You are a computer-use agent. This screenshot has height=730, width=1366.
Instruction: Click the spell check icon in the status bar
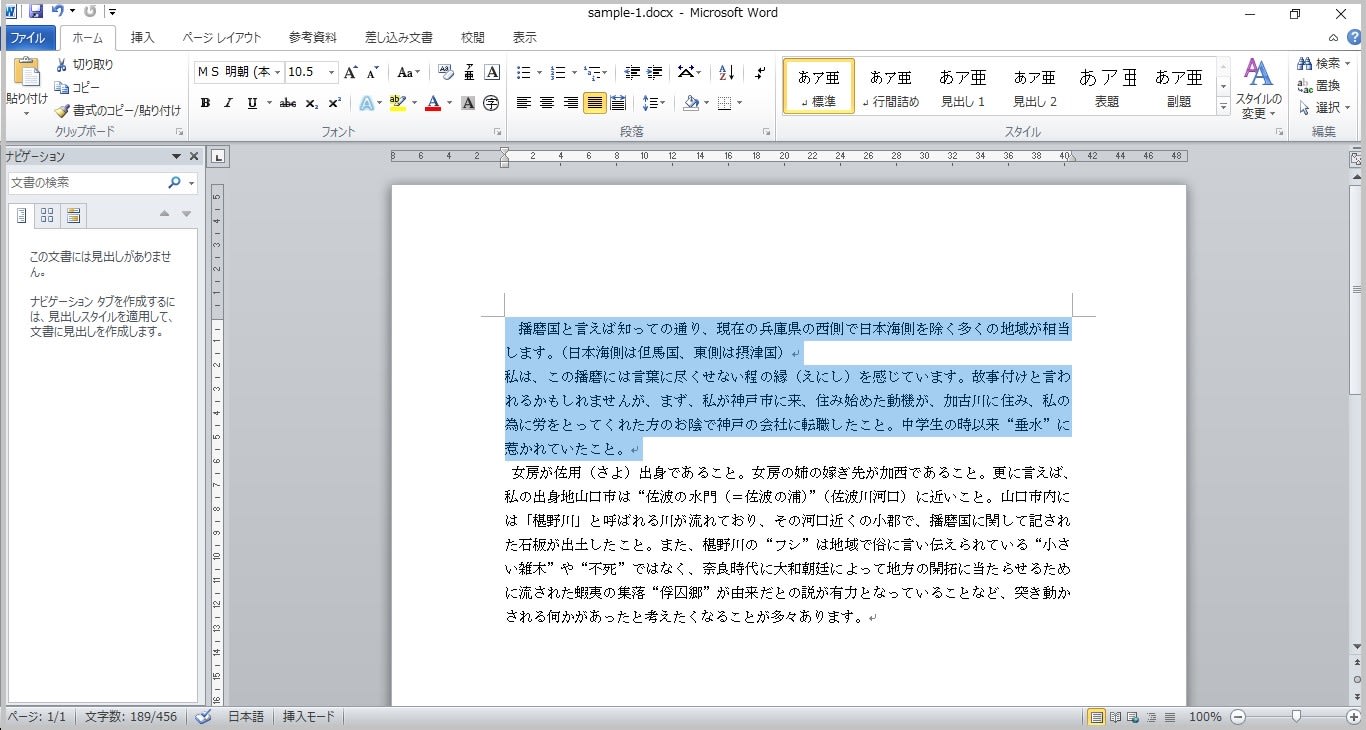pyautogui.click(x=204, y=717)
